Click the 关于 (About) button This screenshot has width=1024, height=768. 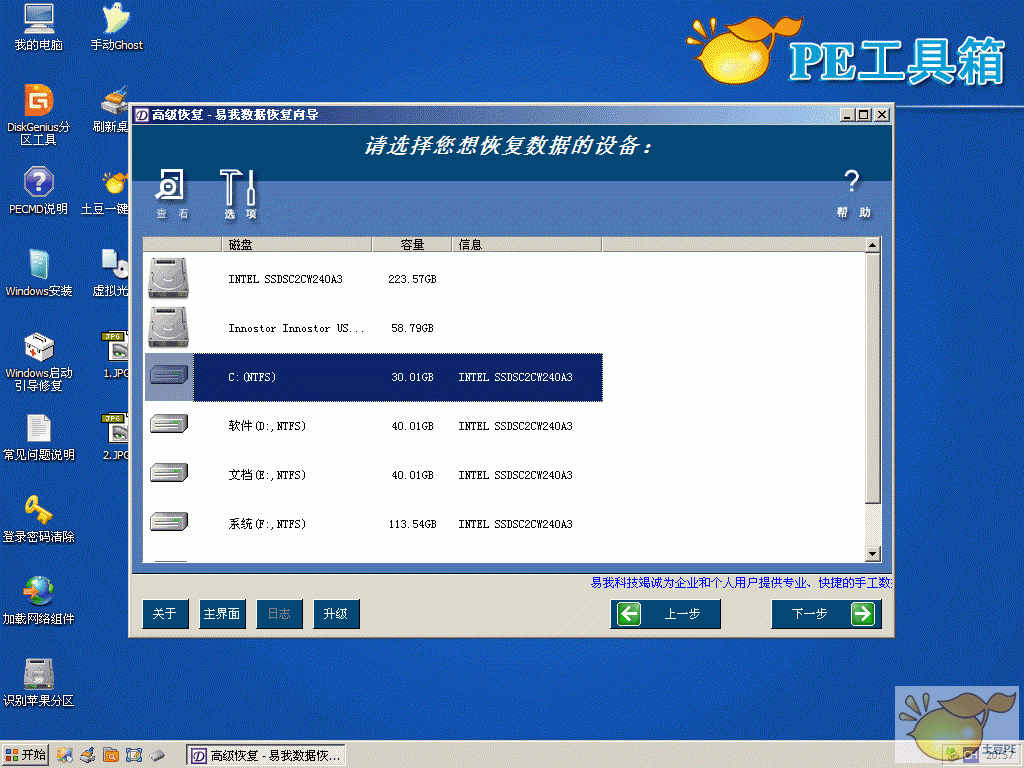pyautogui.click(x=165, y=614)
